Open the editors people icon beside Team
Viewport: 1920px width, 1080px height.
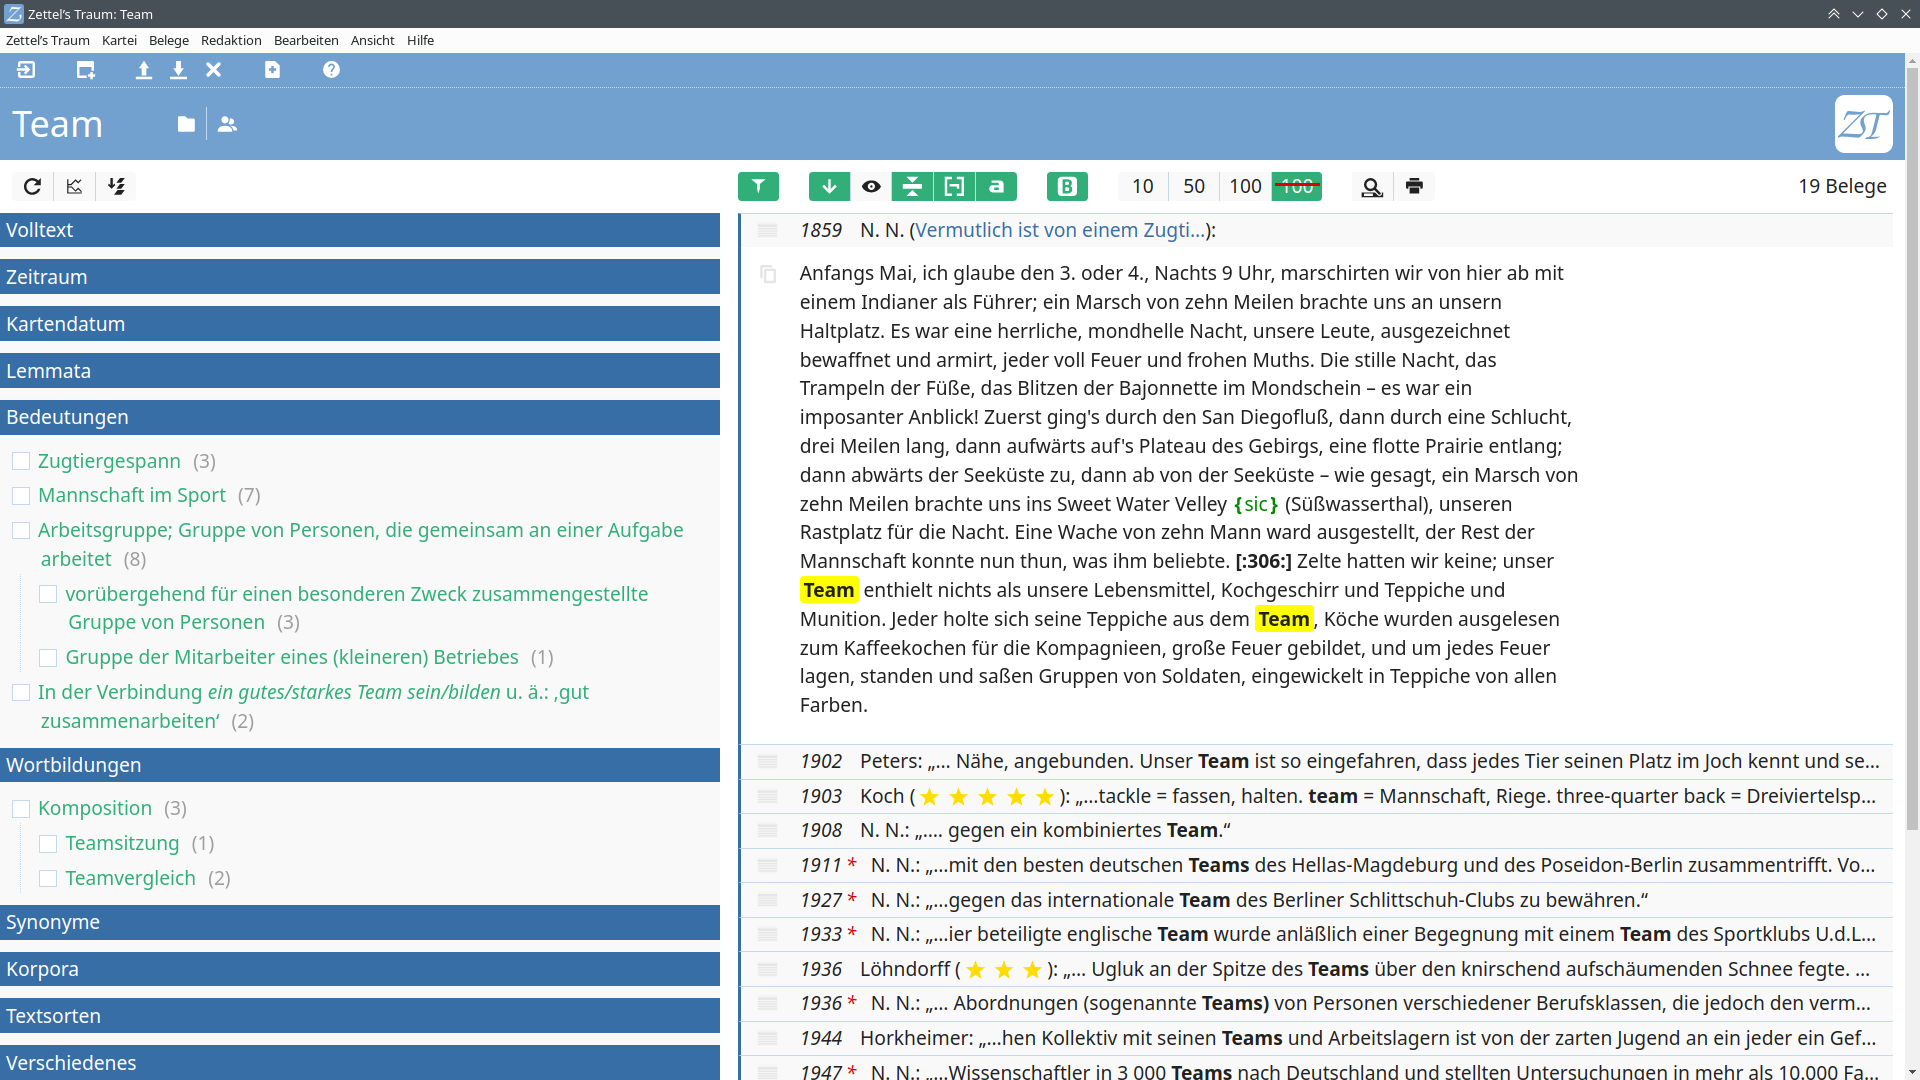click(227, 124)
